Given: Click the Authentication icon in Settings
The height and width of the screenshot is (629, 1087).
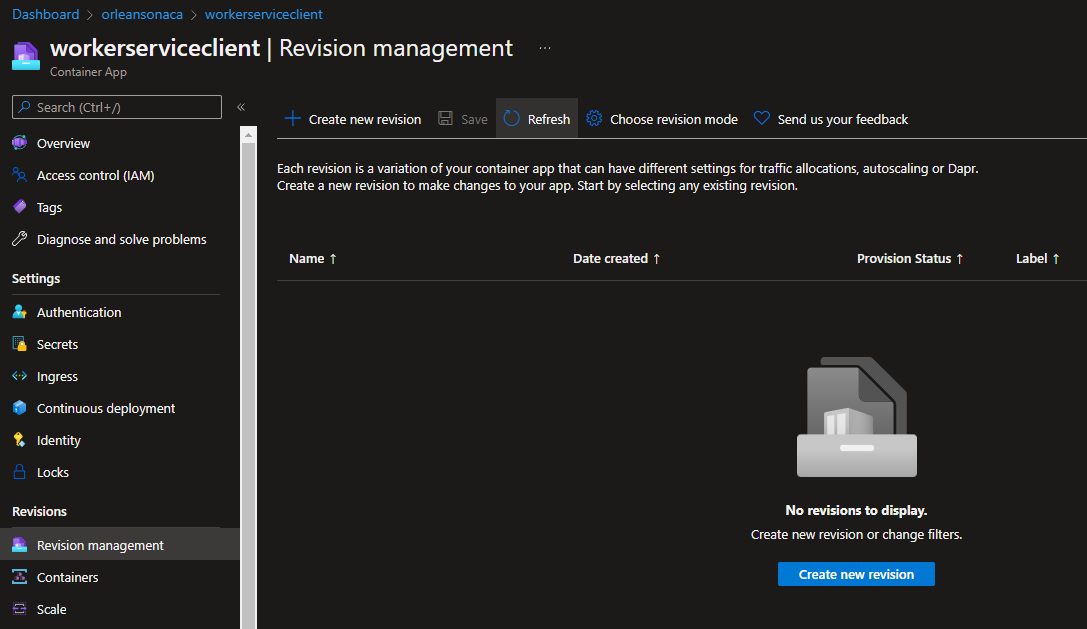Looking at the screenshot, I should click(x=19, y=312).
